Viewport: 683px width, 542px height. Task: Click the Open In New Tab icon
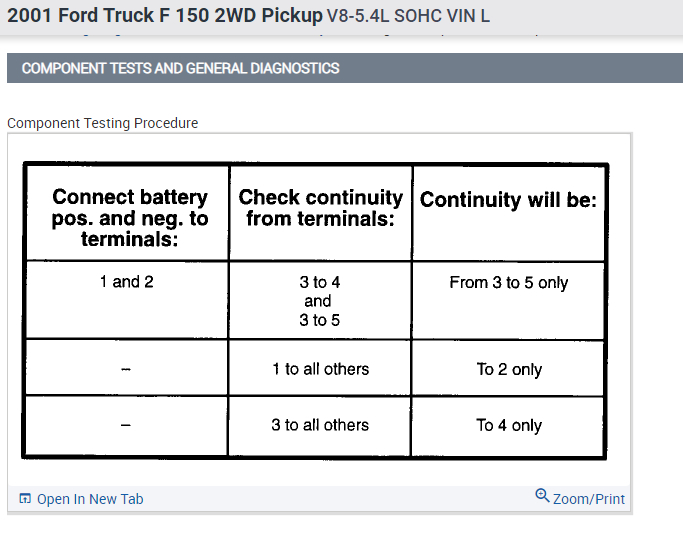[x=26, y=499]
